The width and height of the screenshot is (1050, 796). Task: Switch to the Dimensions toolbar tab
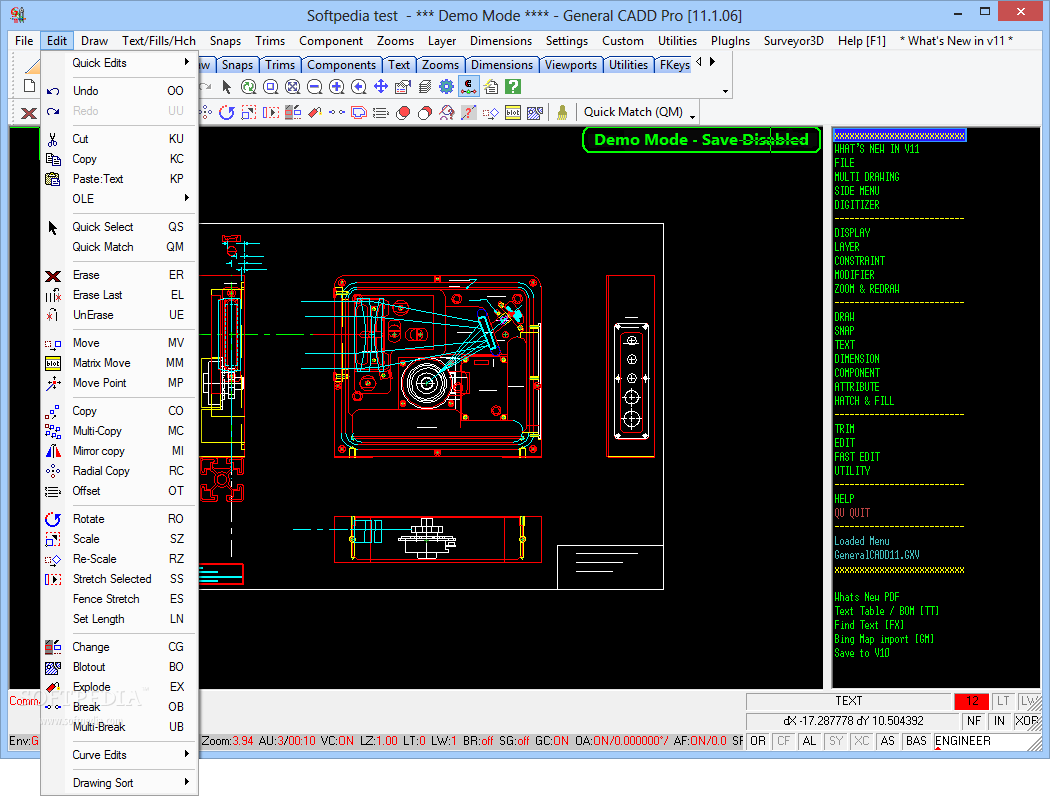click(x=502, y=65)
